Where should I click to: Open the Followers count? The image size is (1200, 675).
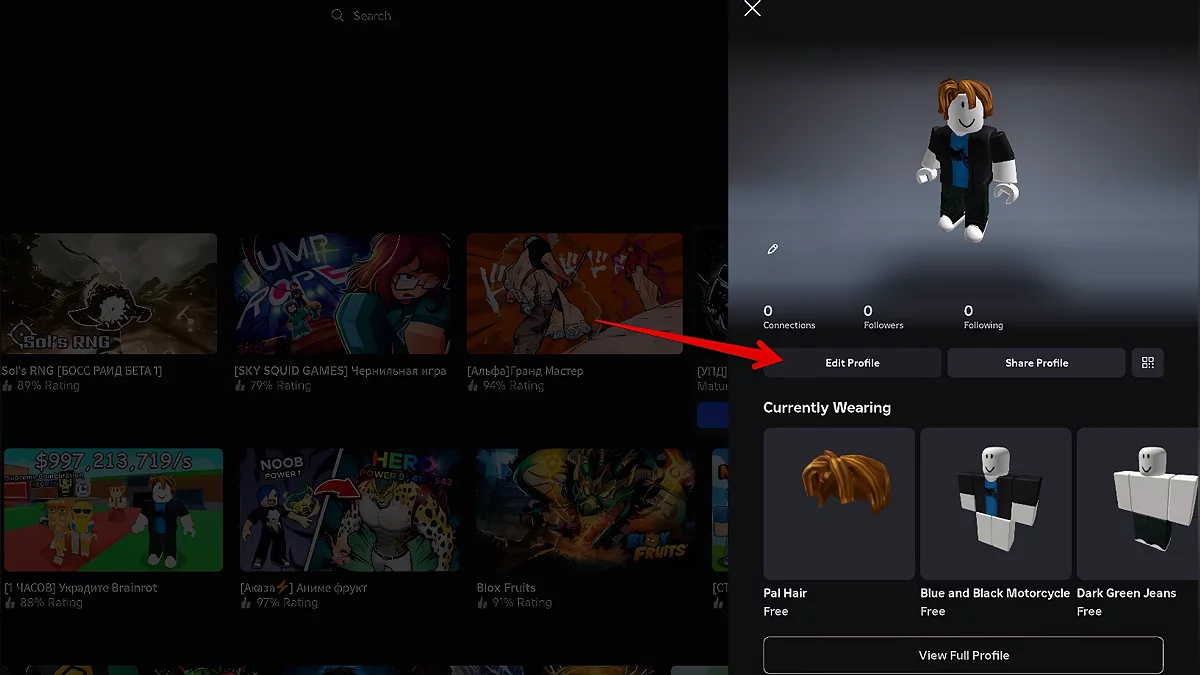[x=883, y=317]
